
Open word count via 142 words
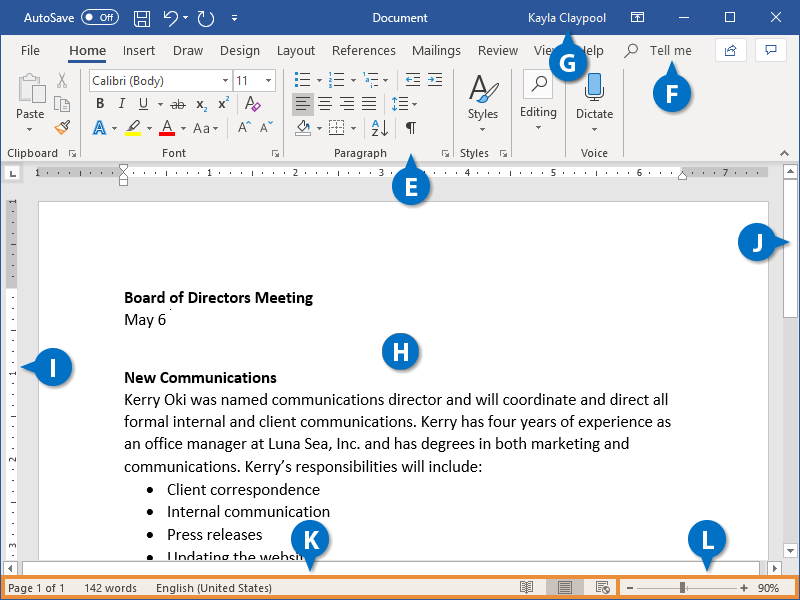click(x=110, y=587)
